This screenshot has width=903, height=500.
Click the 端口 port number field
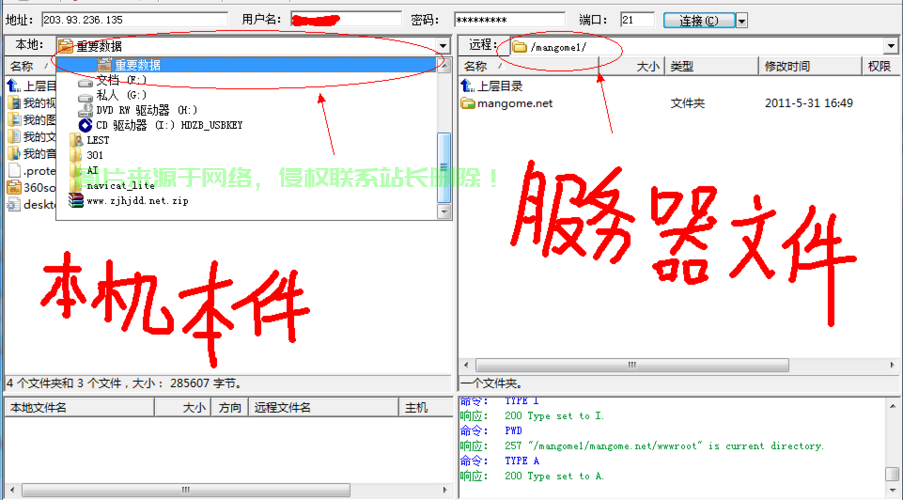click(637, 20)
